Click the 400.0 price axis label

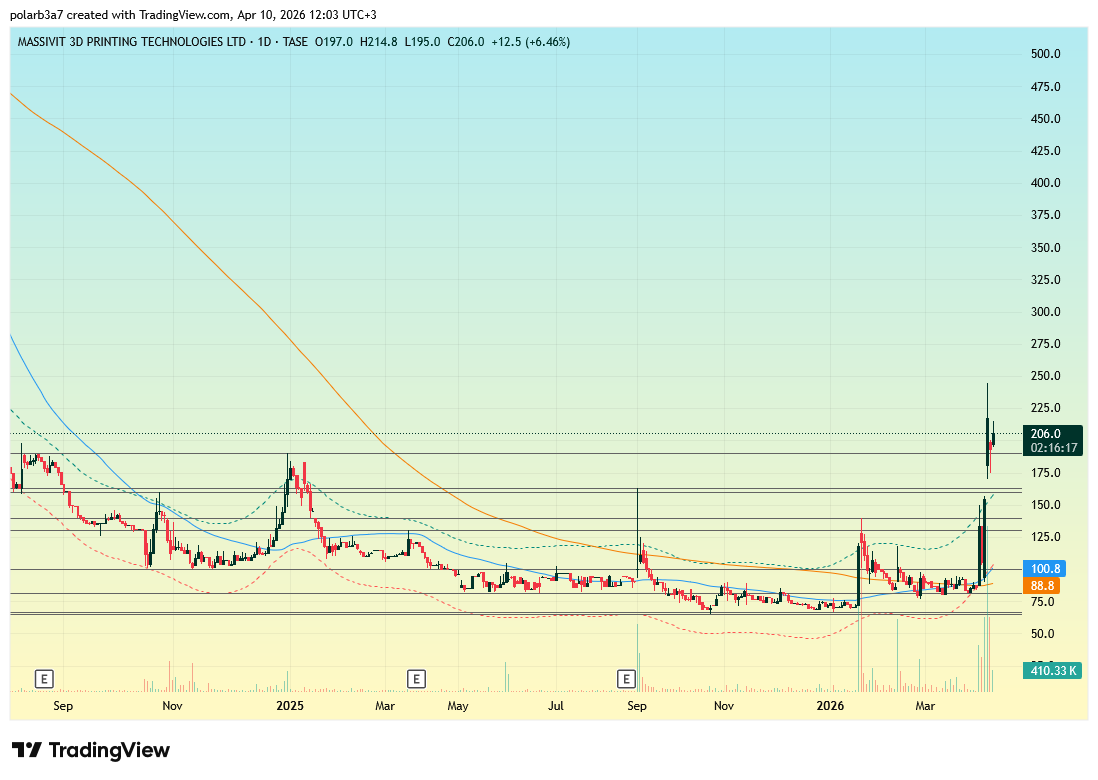(x=1045, y=183)
